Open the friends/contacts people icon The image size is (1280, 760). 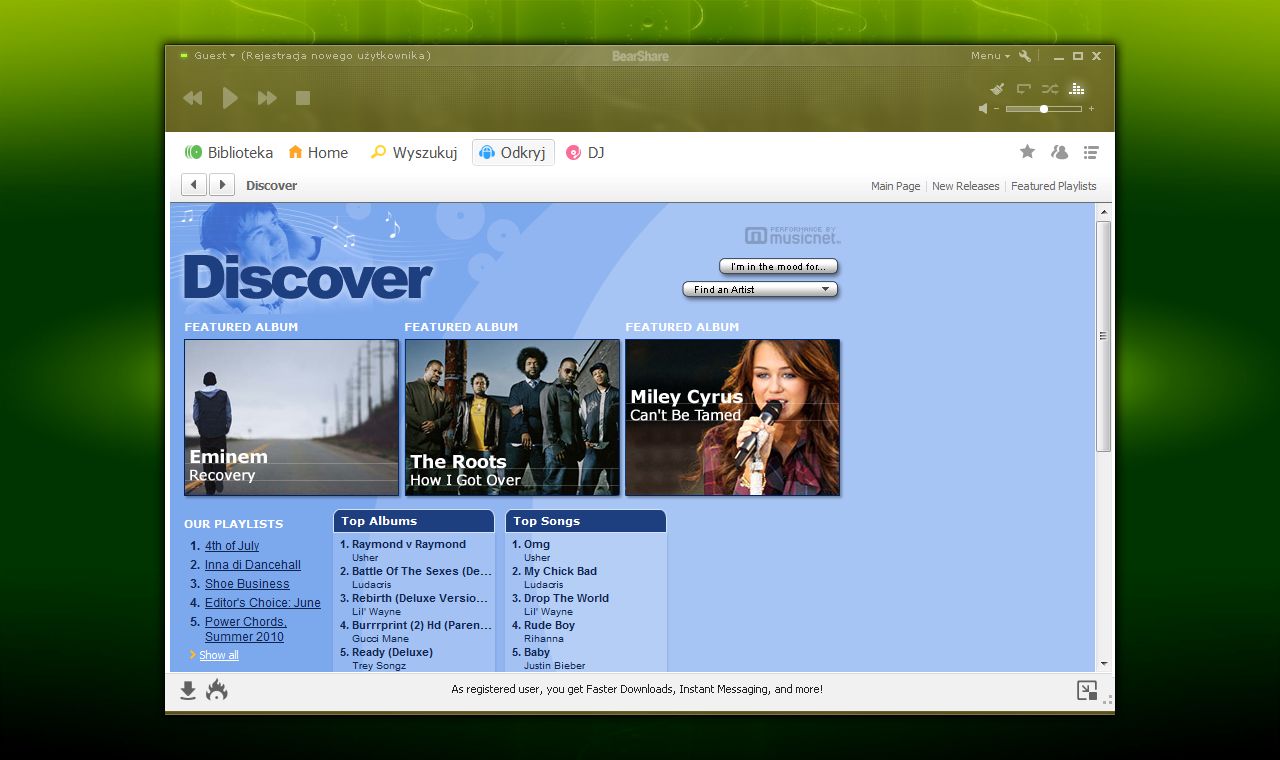(x=1059, y=152)
